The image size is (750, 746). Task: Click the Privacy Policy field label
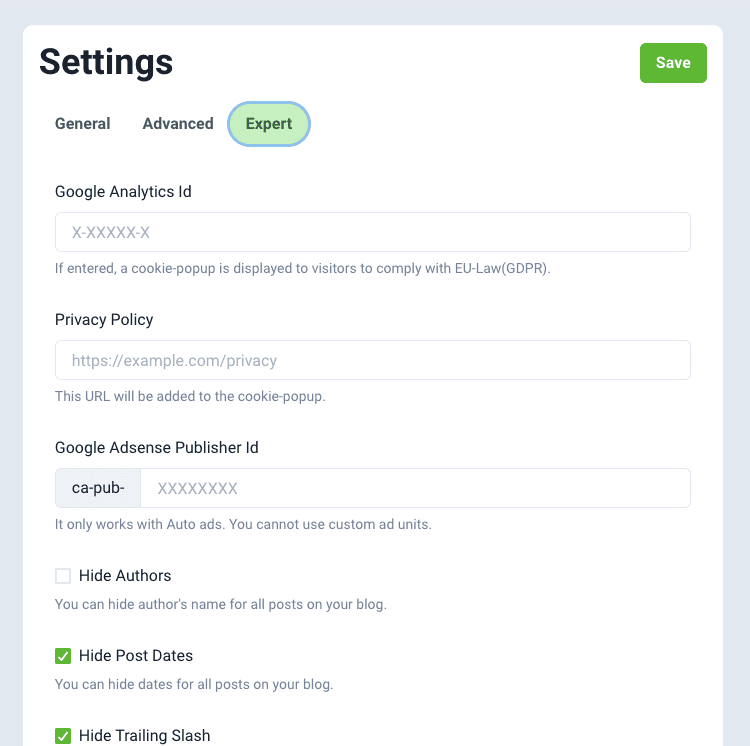click(104, 319)
